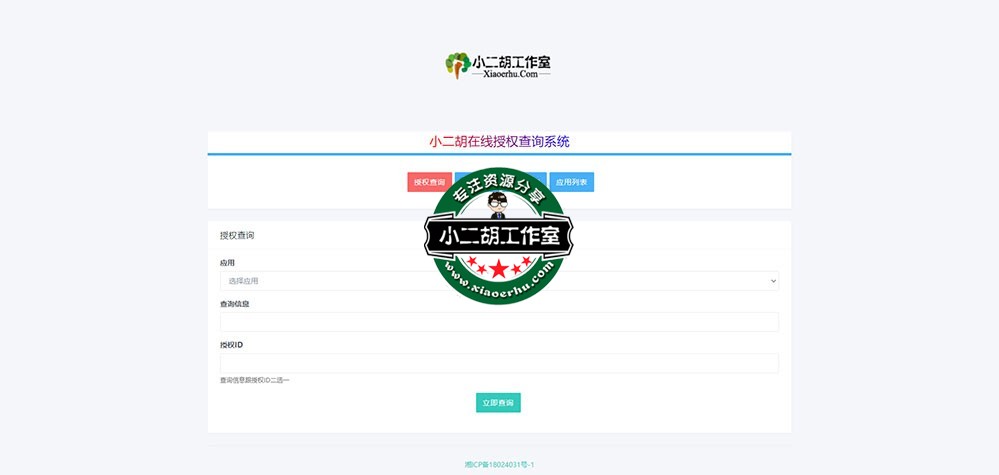The image size is (999, 475).
Task: Switch to the blue 应用列表 tab button
Action: pyautogui.click(x=571, y=183)
